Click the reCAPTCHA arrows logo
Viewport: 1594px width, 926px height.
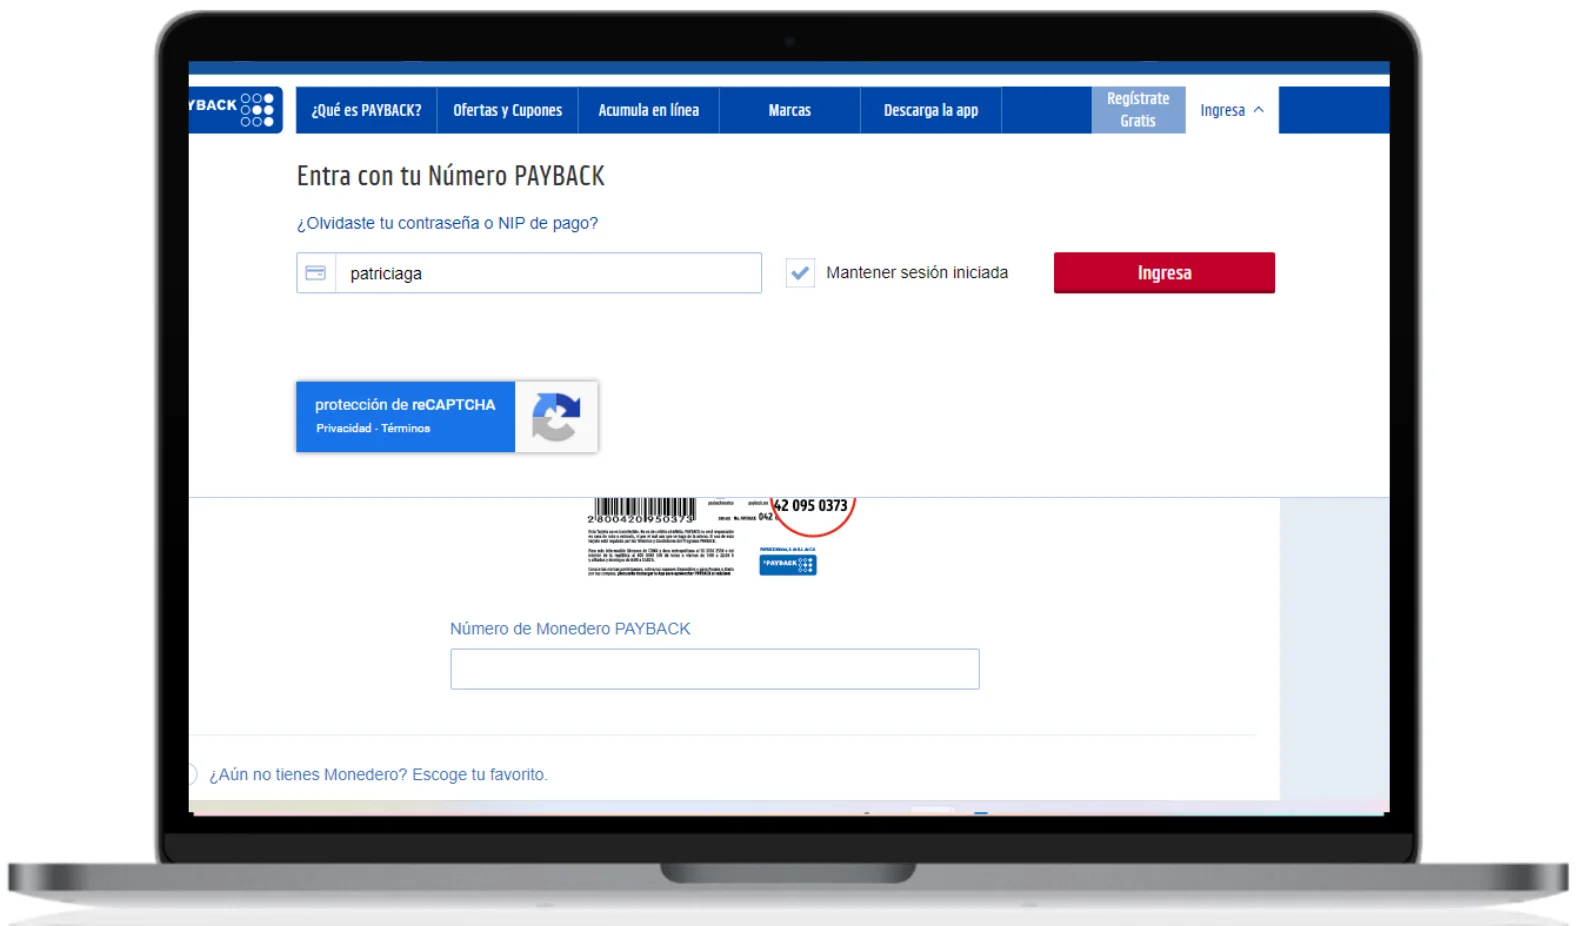coord(556,417)
